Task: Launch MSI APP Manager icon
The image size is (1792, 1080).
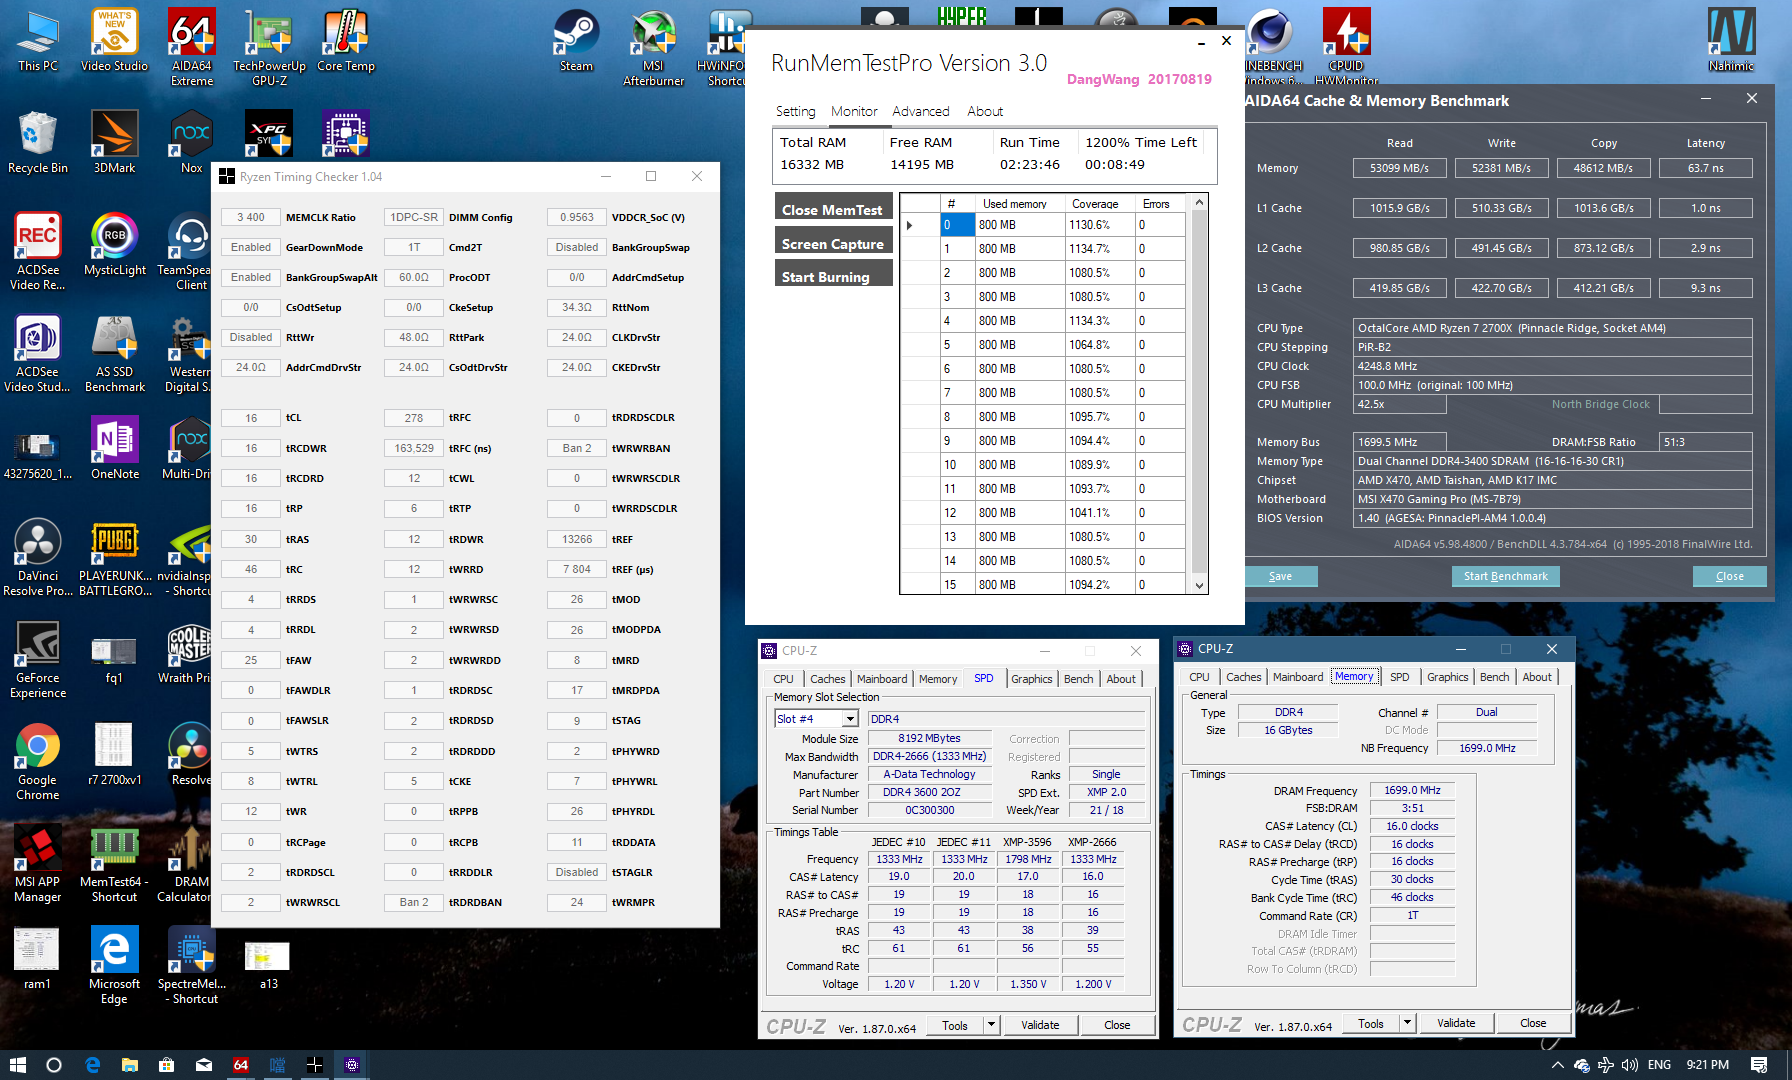Action: pyautogui.click(x=38, y=864)
